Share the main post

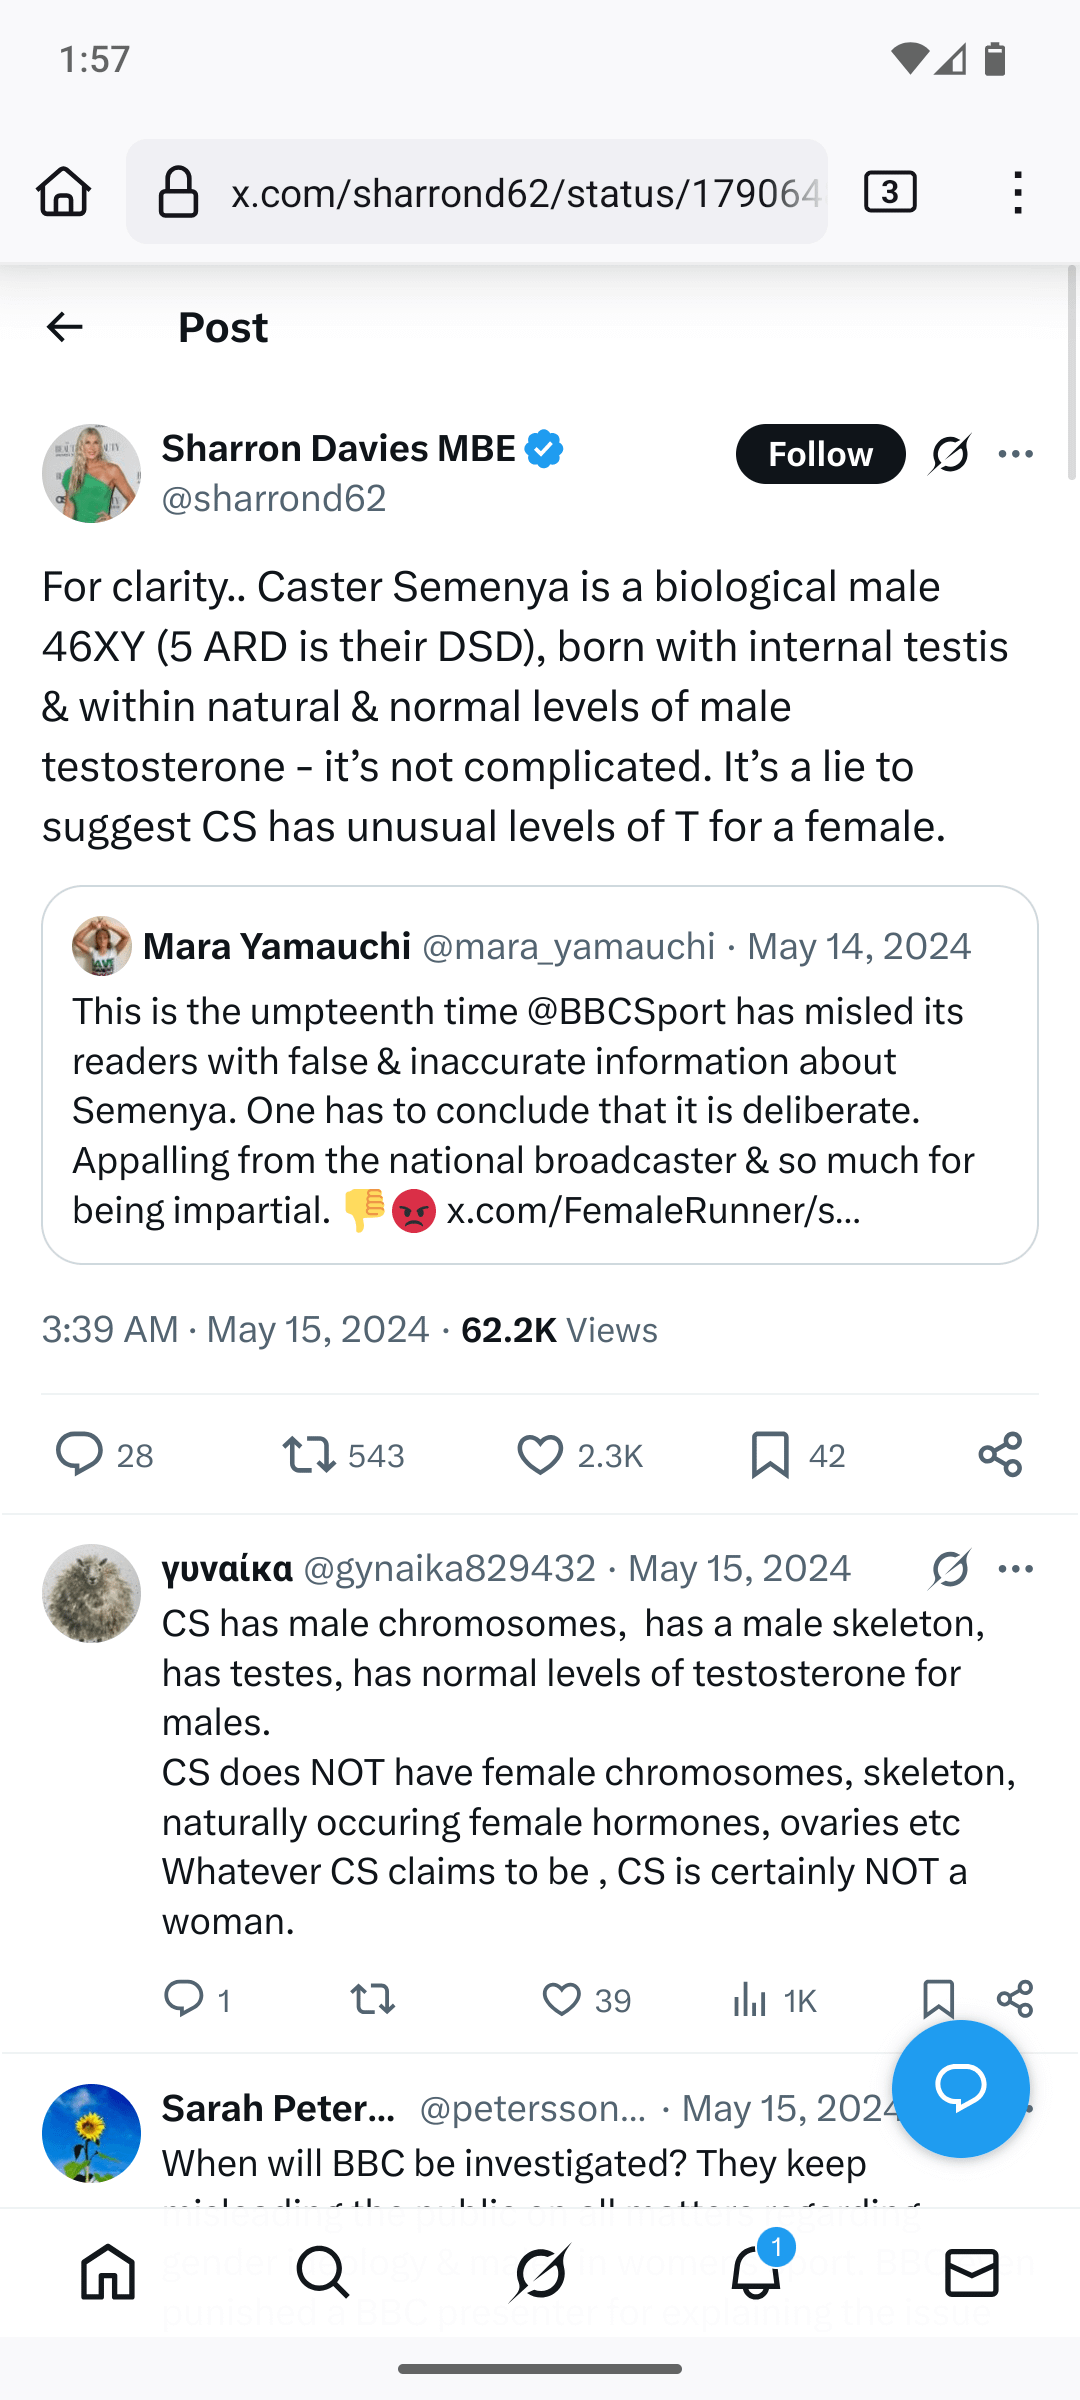coord(1000,1454)
